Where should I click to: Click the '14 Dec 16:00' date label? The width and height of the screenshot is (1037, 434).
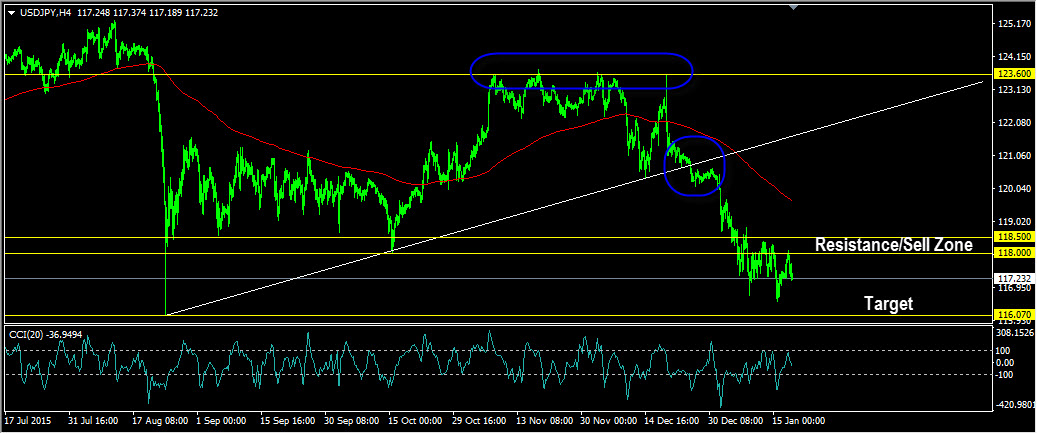click(671, 420)
